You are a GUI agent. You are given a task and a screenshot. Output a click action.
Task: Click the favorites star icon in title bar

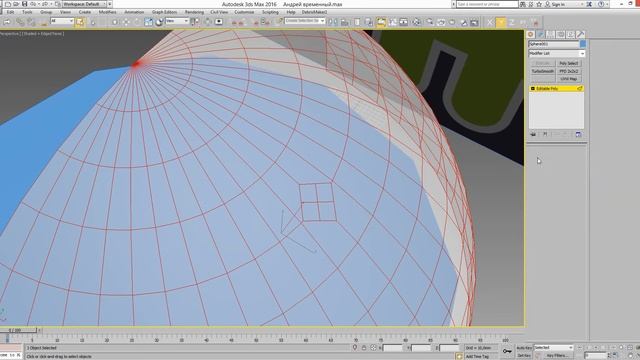(x=539, y=4)
